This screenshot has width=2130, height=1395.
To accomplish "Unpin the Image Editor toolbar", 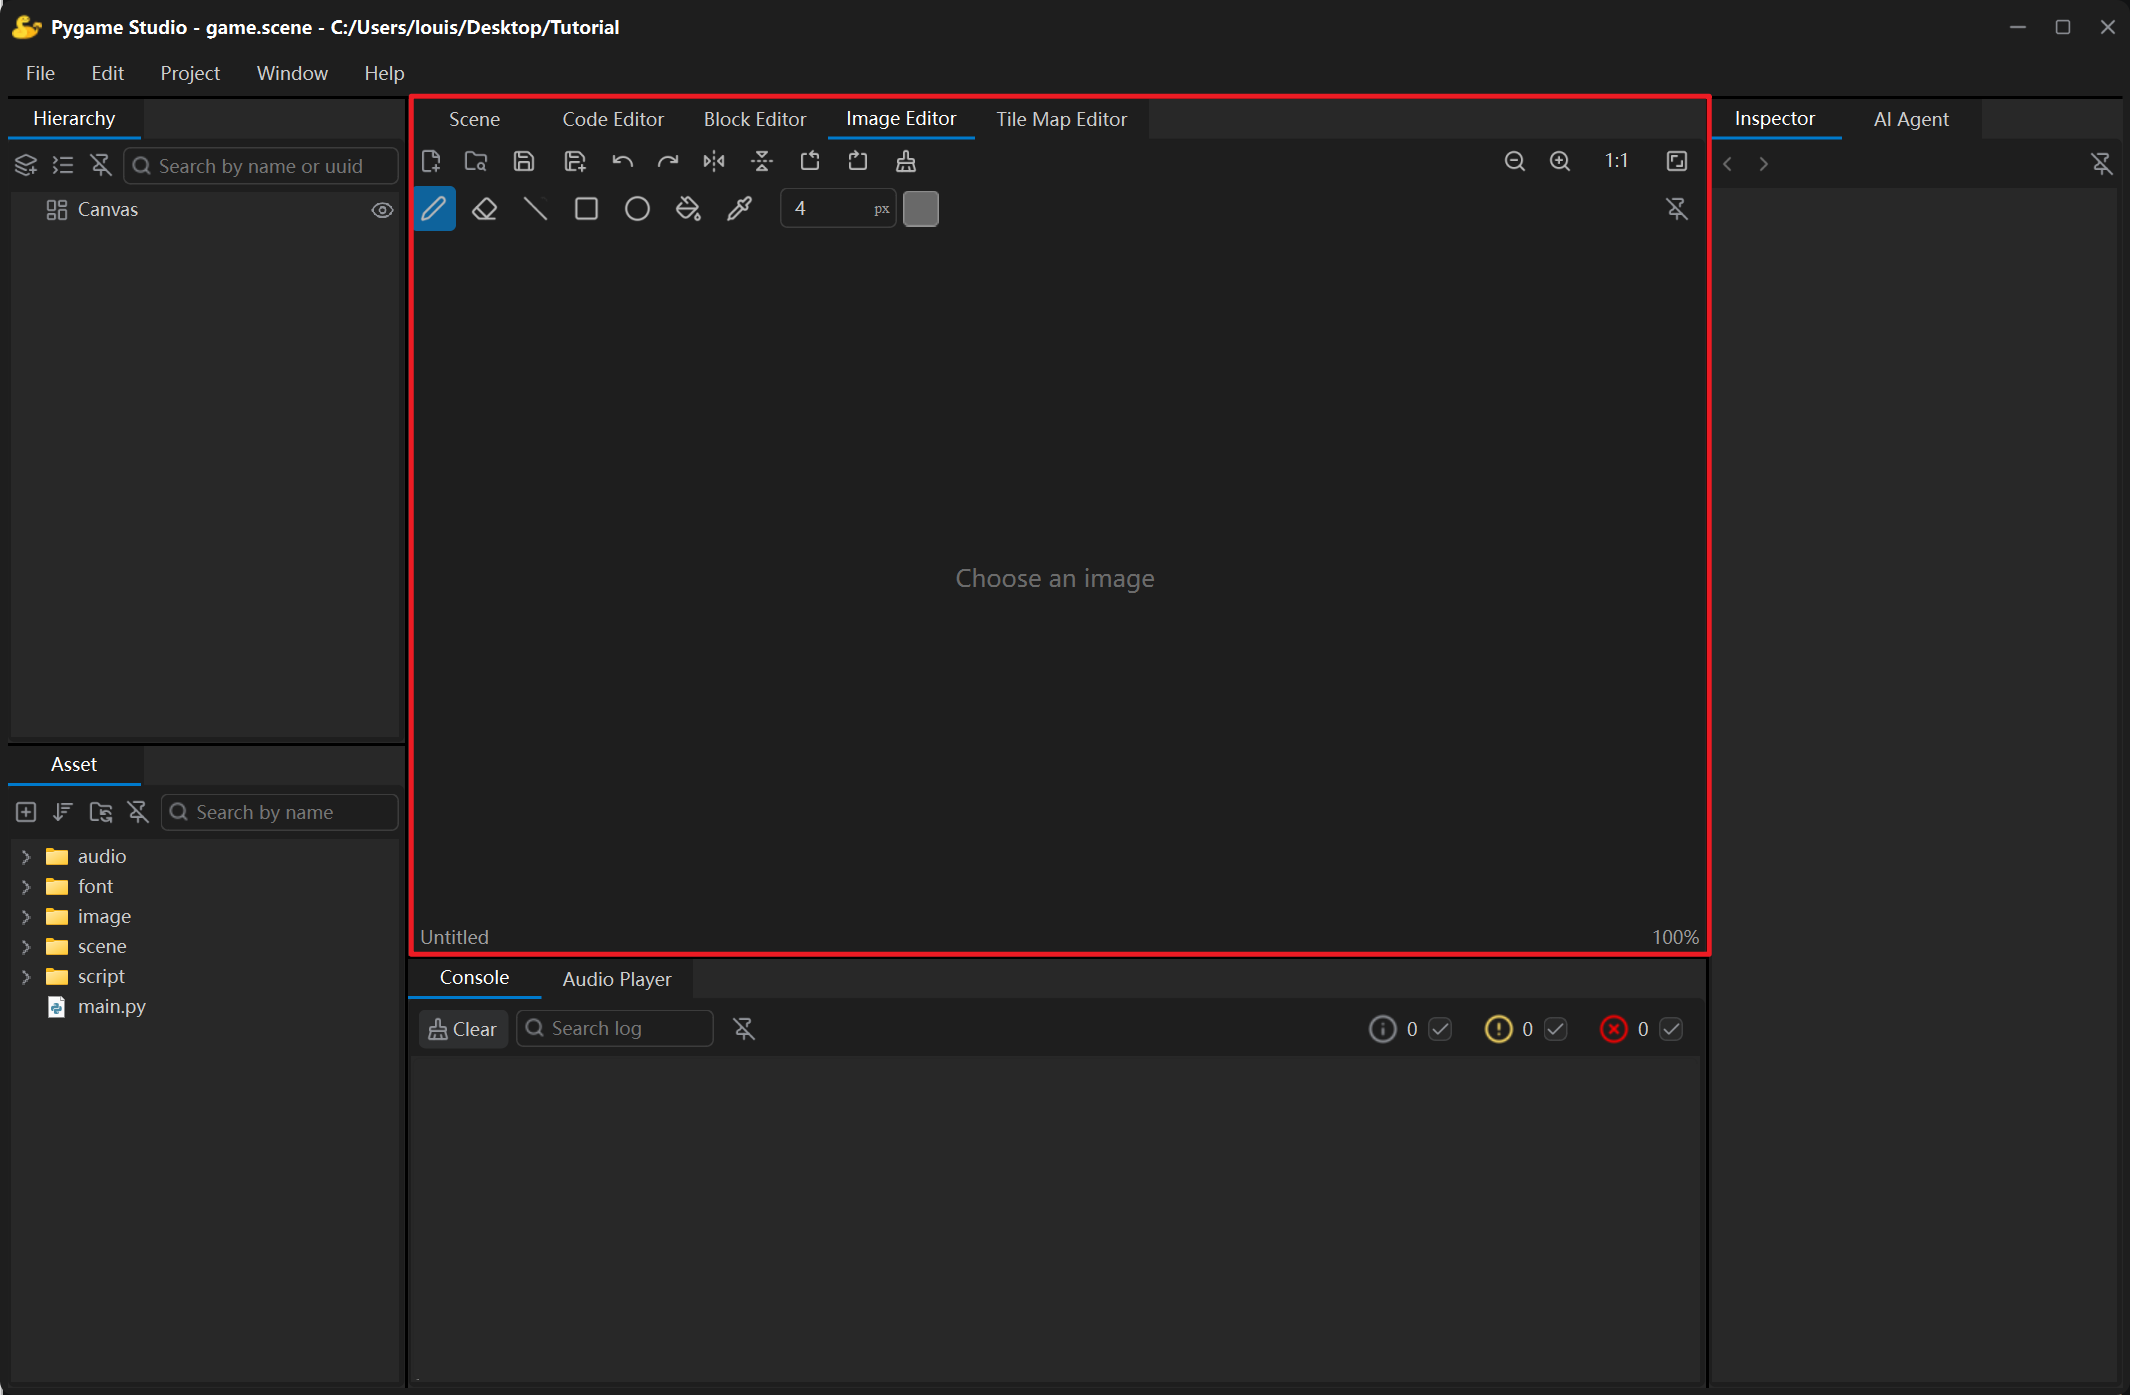I will pos(1677,209).
